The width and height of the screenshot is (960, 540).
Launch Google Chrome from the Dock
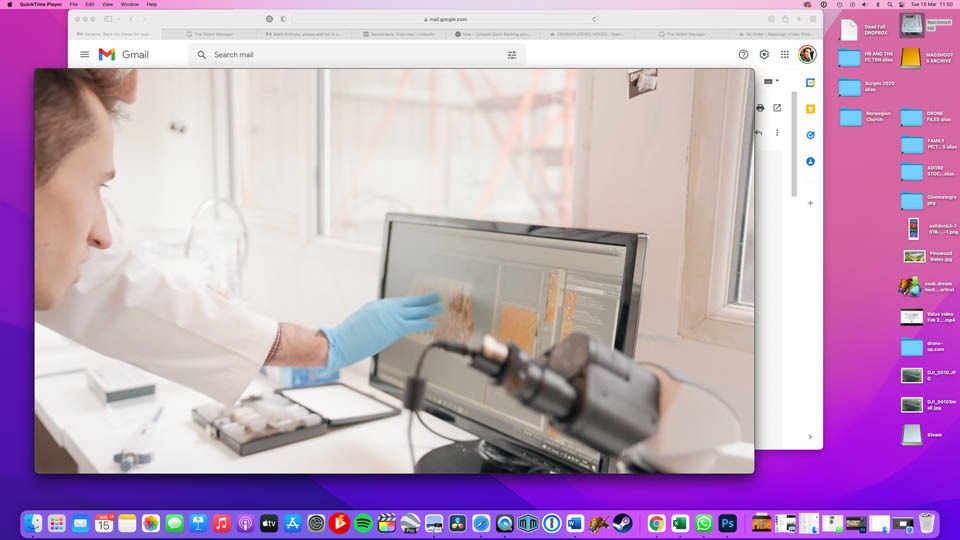point(656,523)
